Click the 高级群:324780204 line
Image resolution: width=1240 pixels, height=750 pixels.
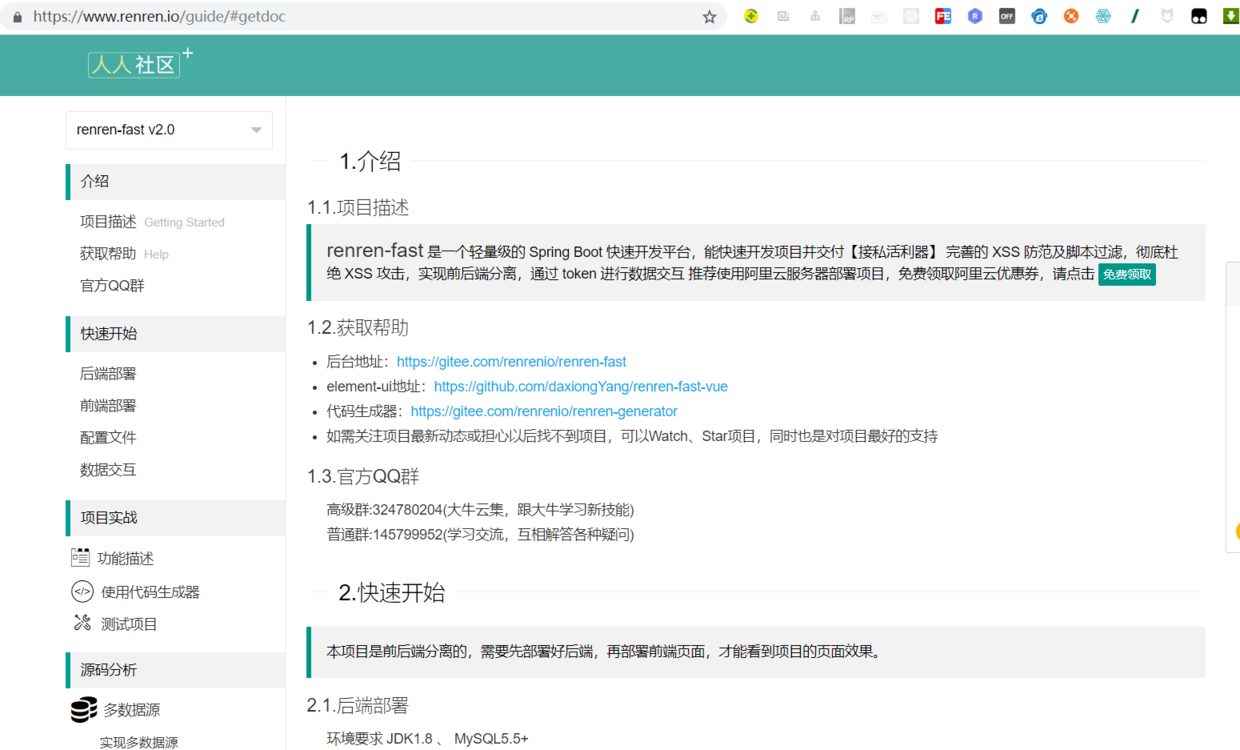point(480,510)
